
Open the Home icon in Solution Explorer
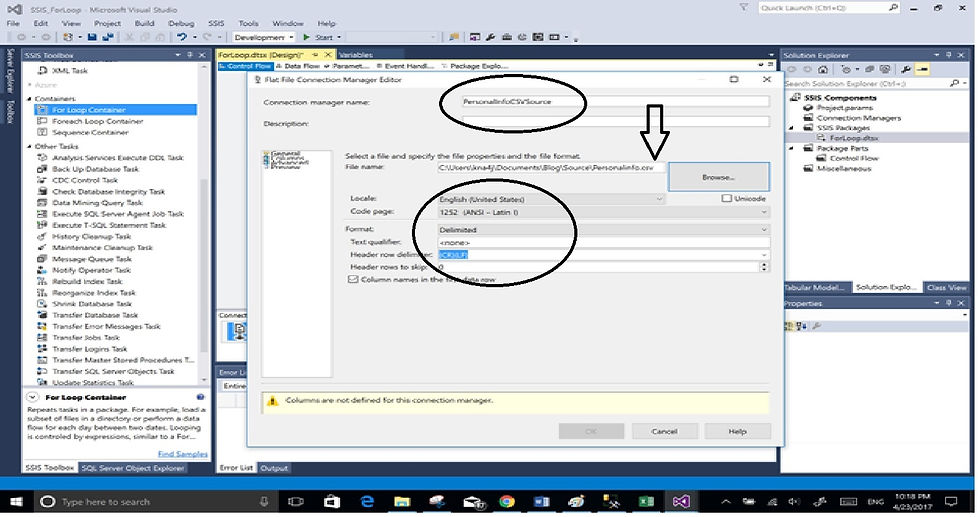(823, 69)
